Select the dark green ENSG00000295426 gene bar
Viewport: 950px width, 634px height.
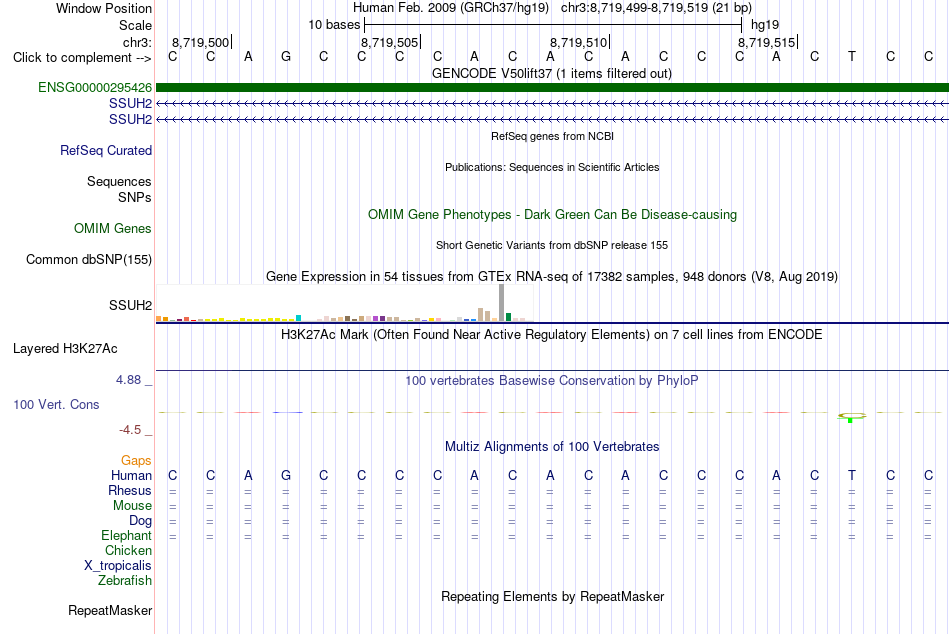552,87
